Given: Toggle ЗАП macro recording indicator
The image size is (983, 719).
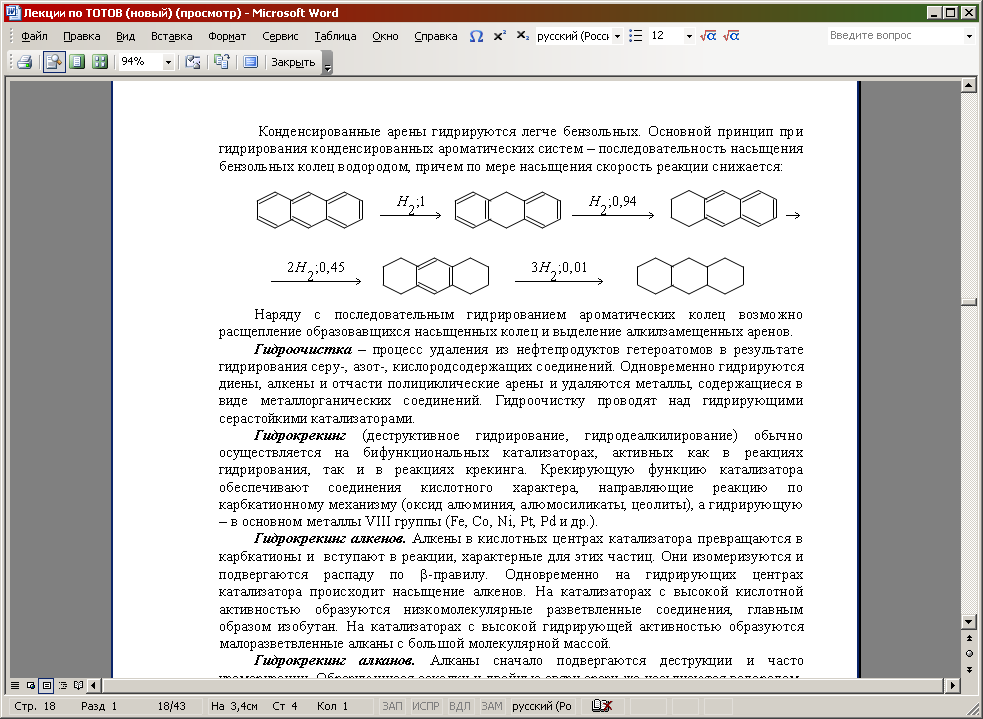Looking at the screenshot, I should (392, 706).
